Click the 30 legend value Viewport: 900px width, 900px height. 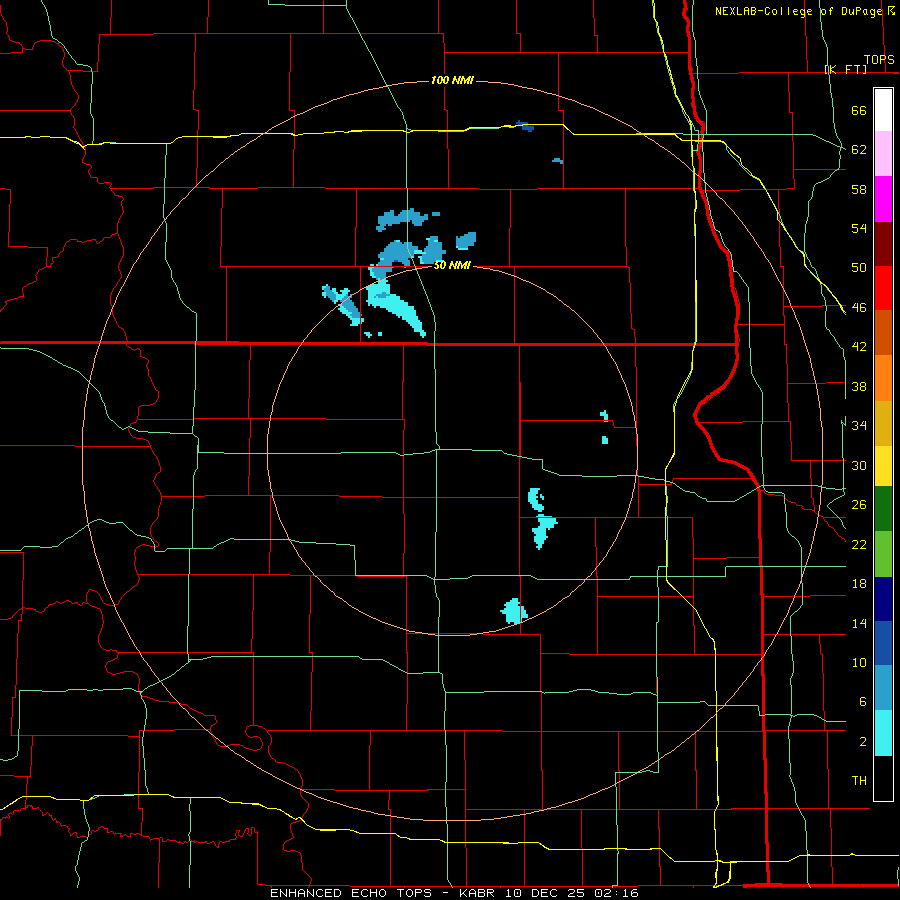pyautogui.click(x=859, y=465)
